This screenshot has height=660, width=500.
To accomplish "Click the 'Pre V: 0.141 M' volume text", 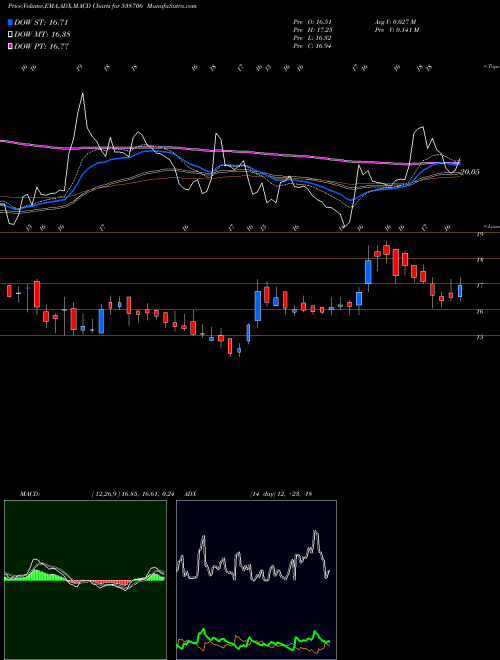I will pyautogui.click(x=396, y=30).
